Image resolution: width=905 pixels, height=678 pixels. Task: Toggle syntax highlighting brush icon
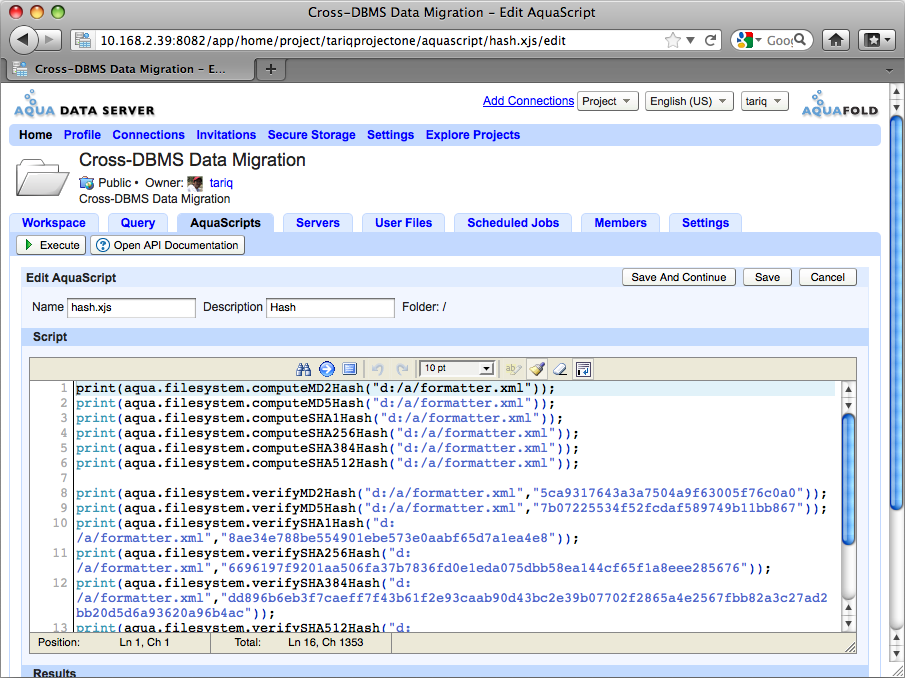pos(537,369)
